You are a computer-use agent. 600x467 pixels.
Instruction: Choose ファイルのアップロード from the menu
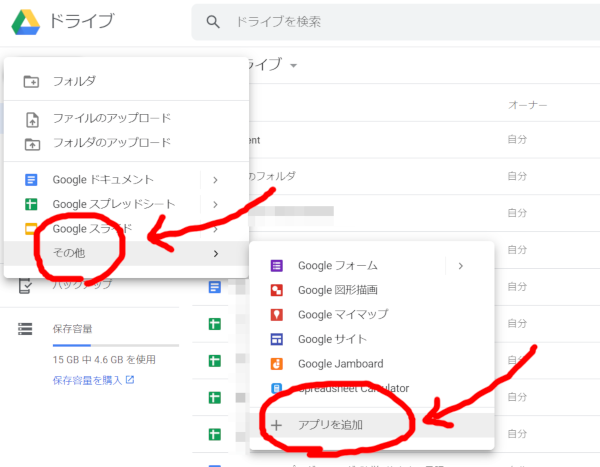126,118
